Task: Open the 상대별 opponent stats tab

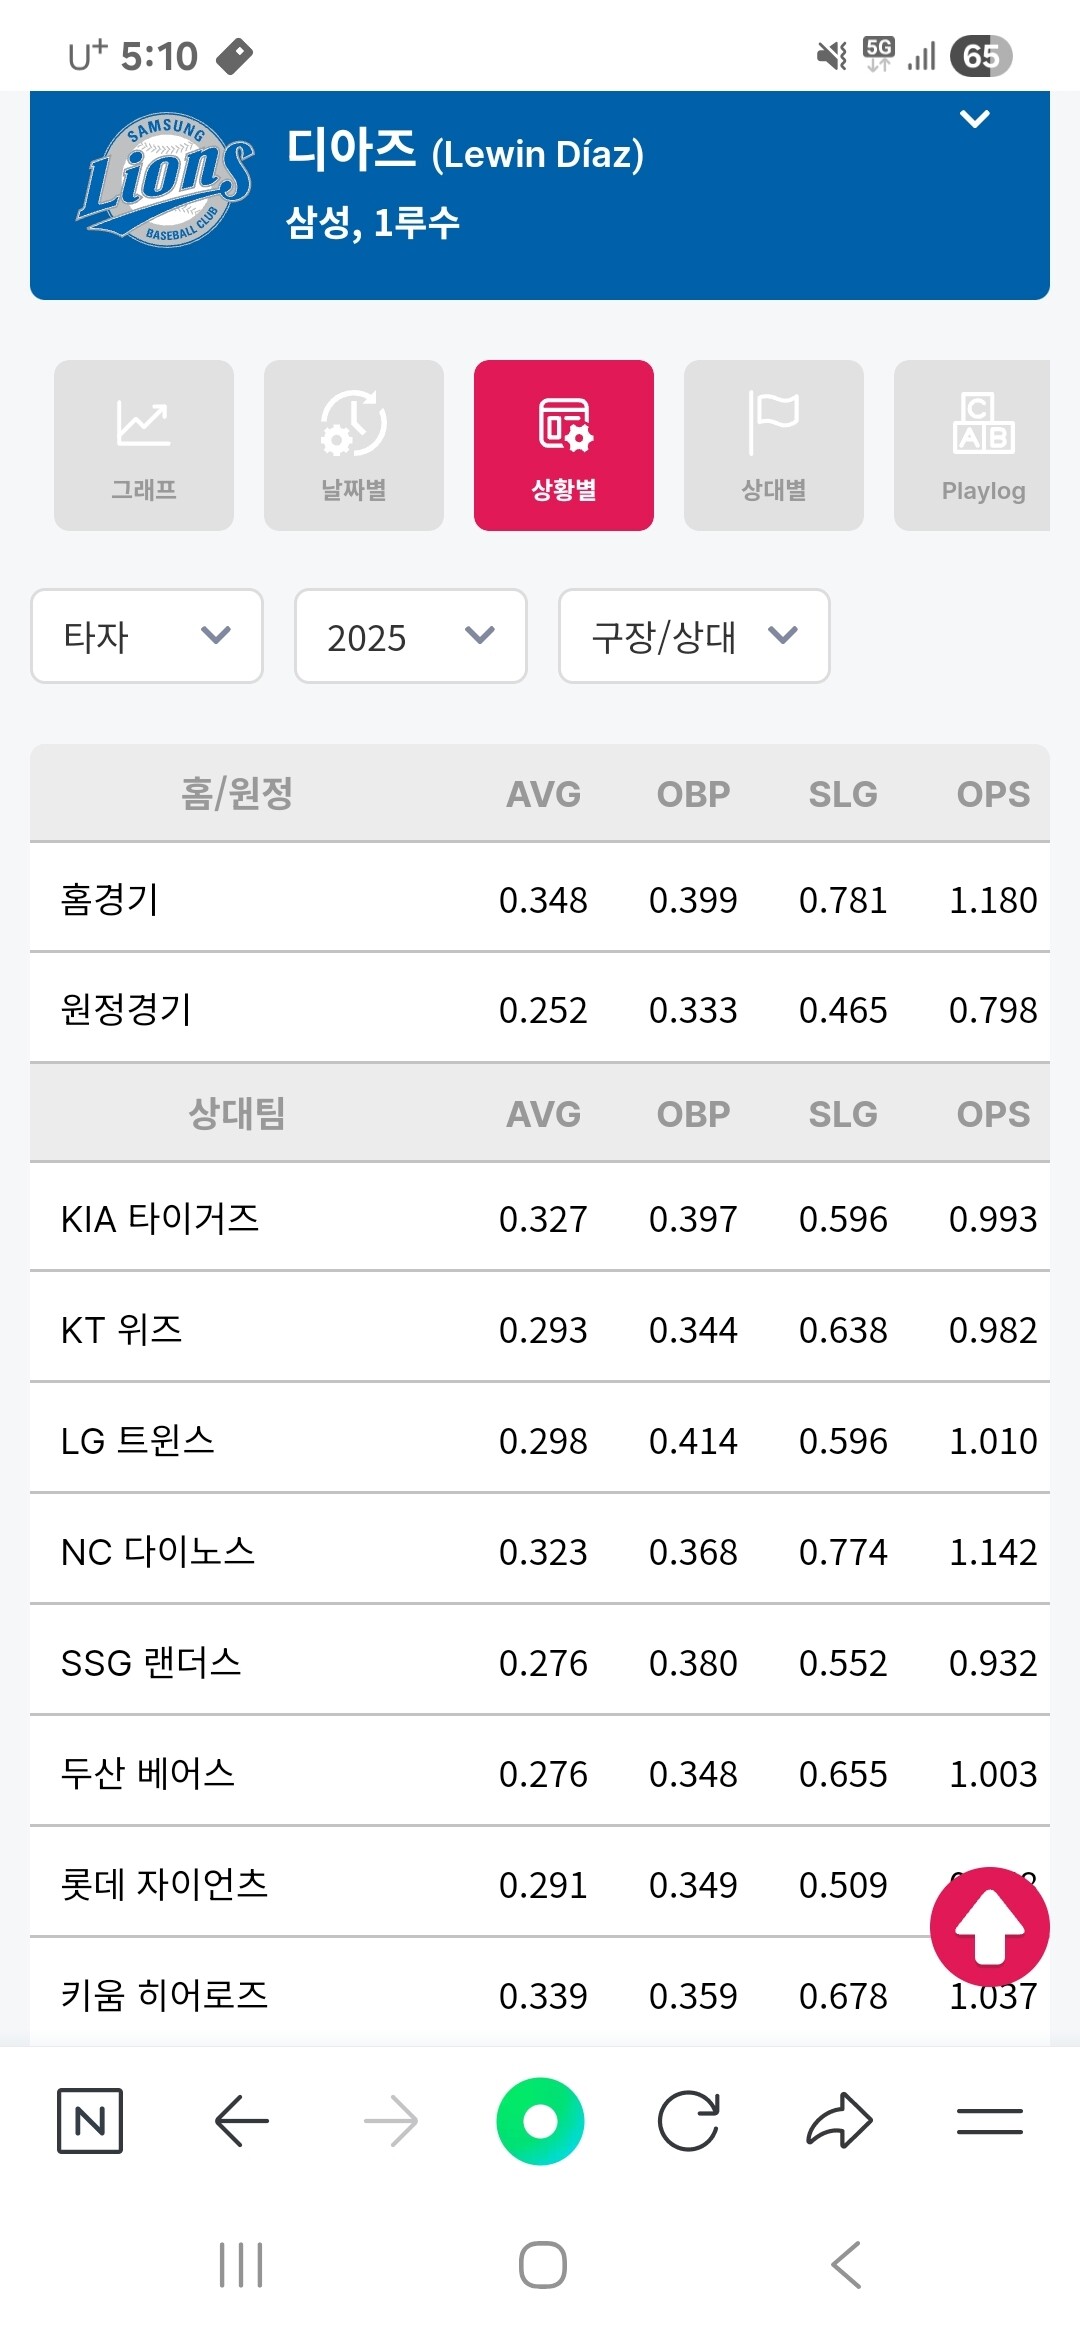Action: coord(774,445)
